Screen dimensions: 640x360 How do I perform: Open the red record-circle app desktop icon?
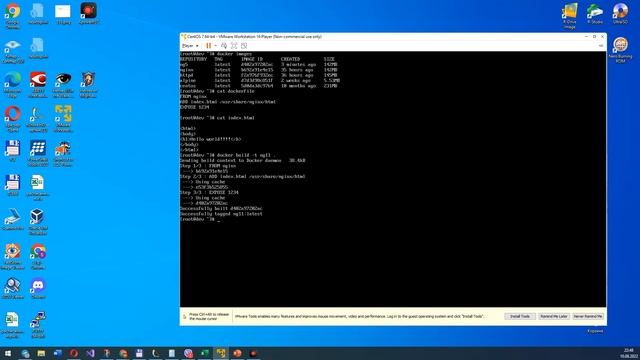click(x=88, y=13)
